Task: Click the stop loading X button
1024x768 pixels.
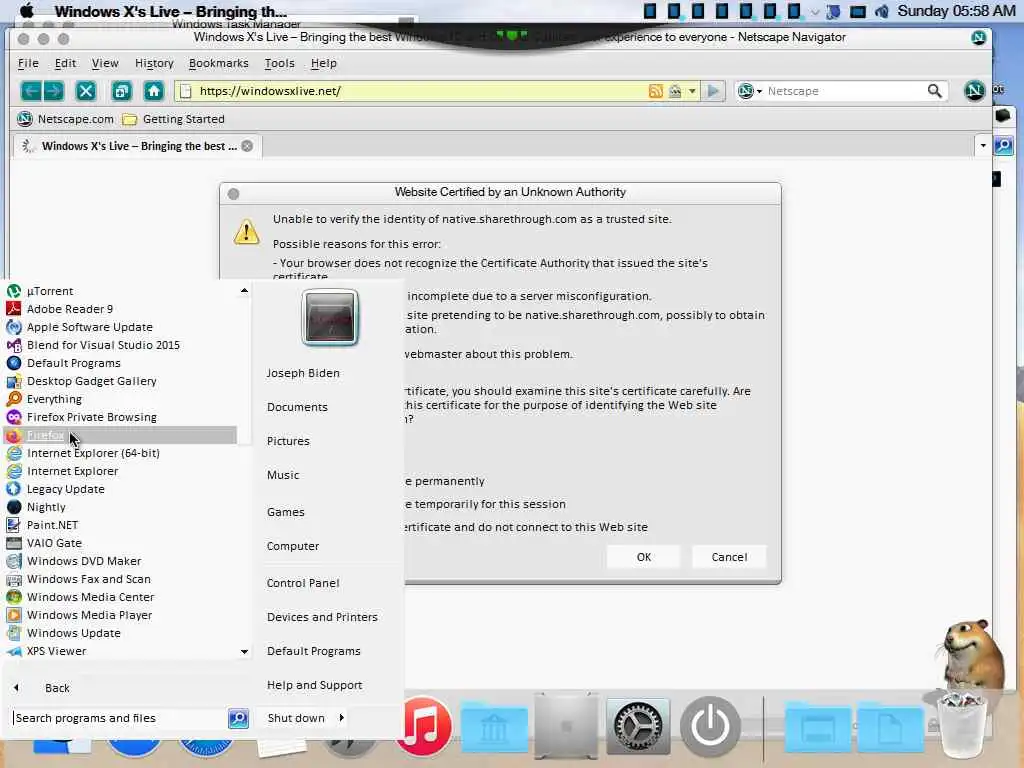Action: [86, 91]
